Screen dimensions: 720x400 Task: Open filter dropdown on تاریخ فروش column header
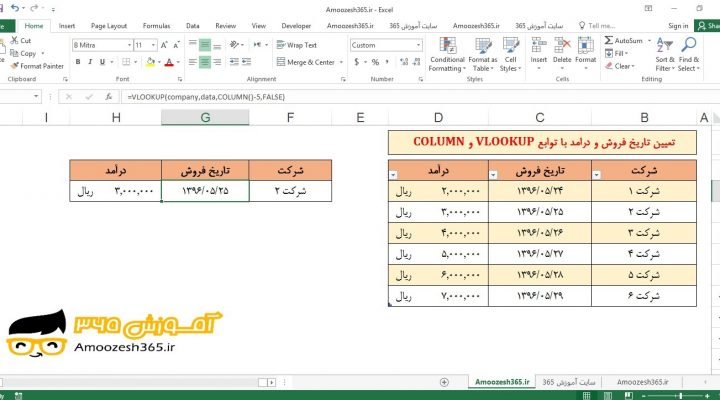(x=493, y=175)
